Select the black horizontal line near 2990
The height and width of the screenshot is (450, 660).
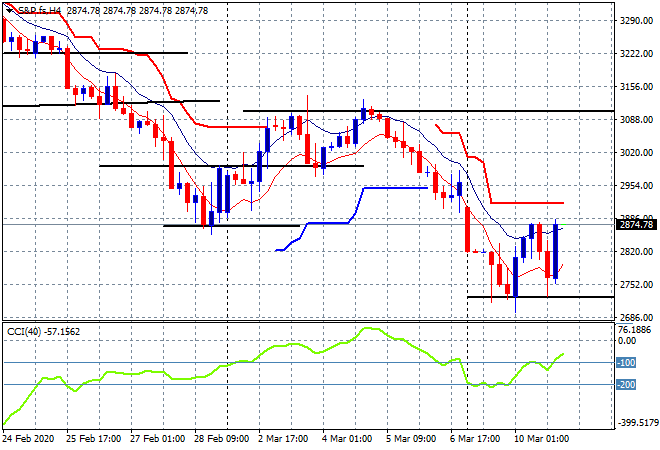coord(232,166)
